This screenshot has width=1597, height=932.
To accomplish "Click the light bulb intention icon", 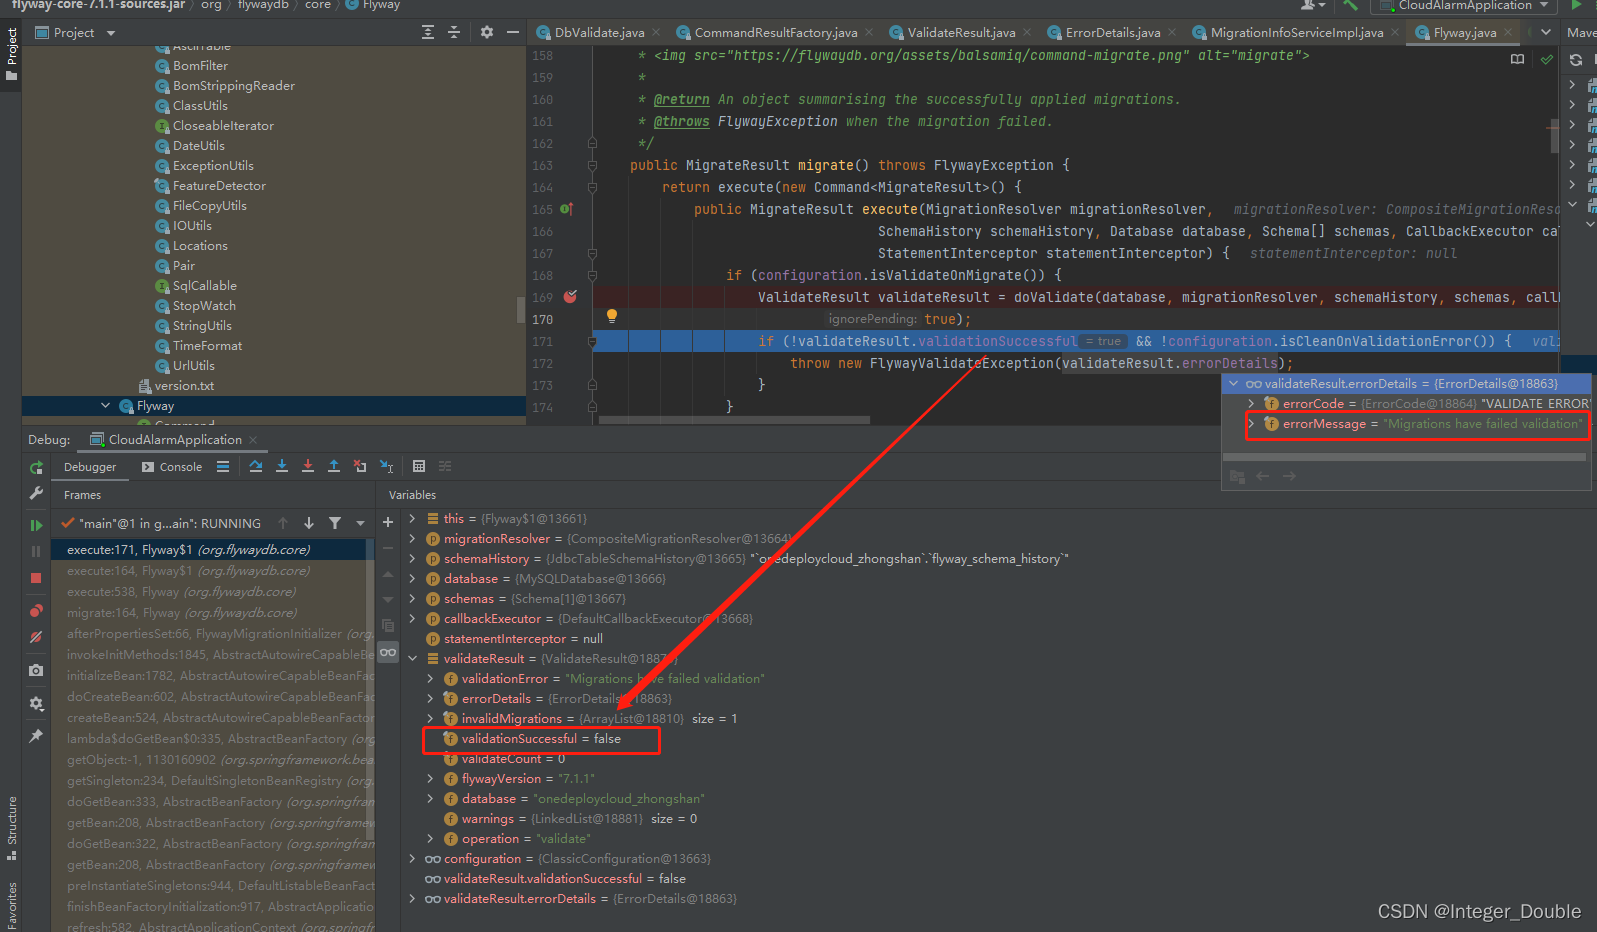I will coord(612,316).
